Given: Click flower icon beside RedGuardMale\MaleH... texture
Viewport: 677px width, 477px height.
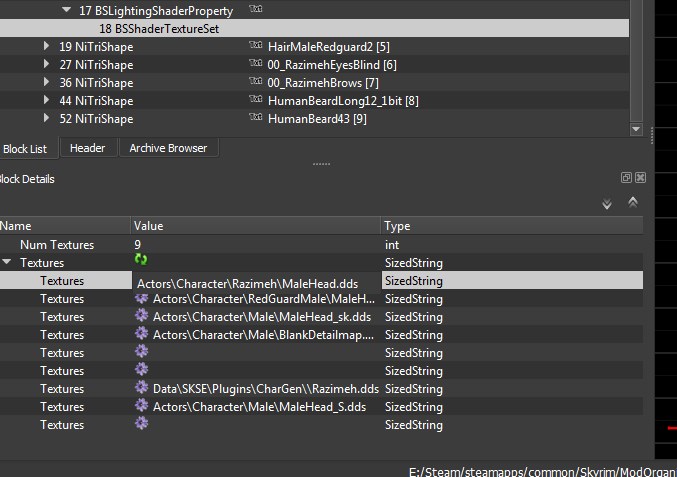Looking at the screenshot, I should point(141,298).
